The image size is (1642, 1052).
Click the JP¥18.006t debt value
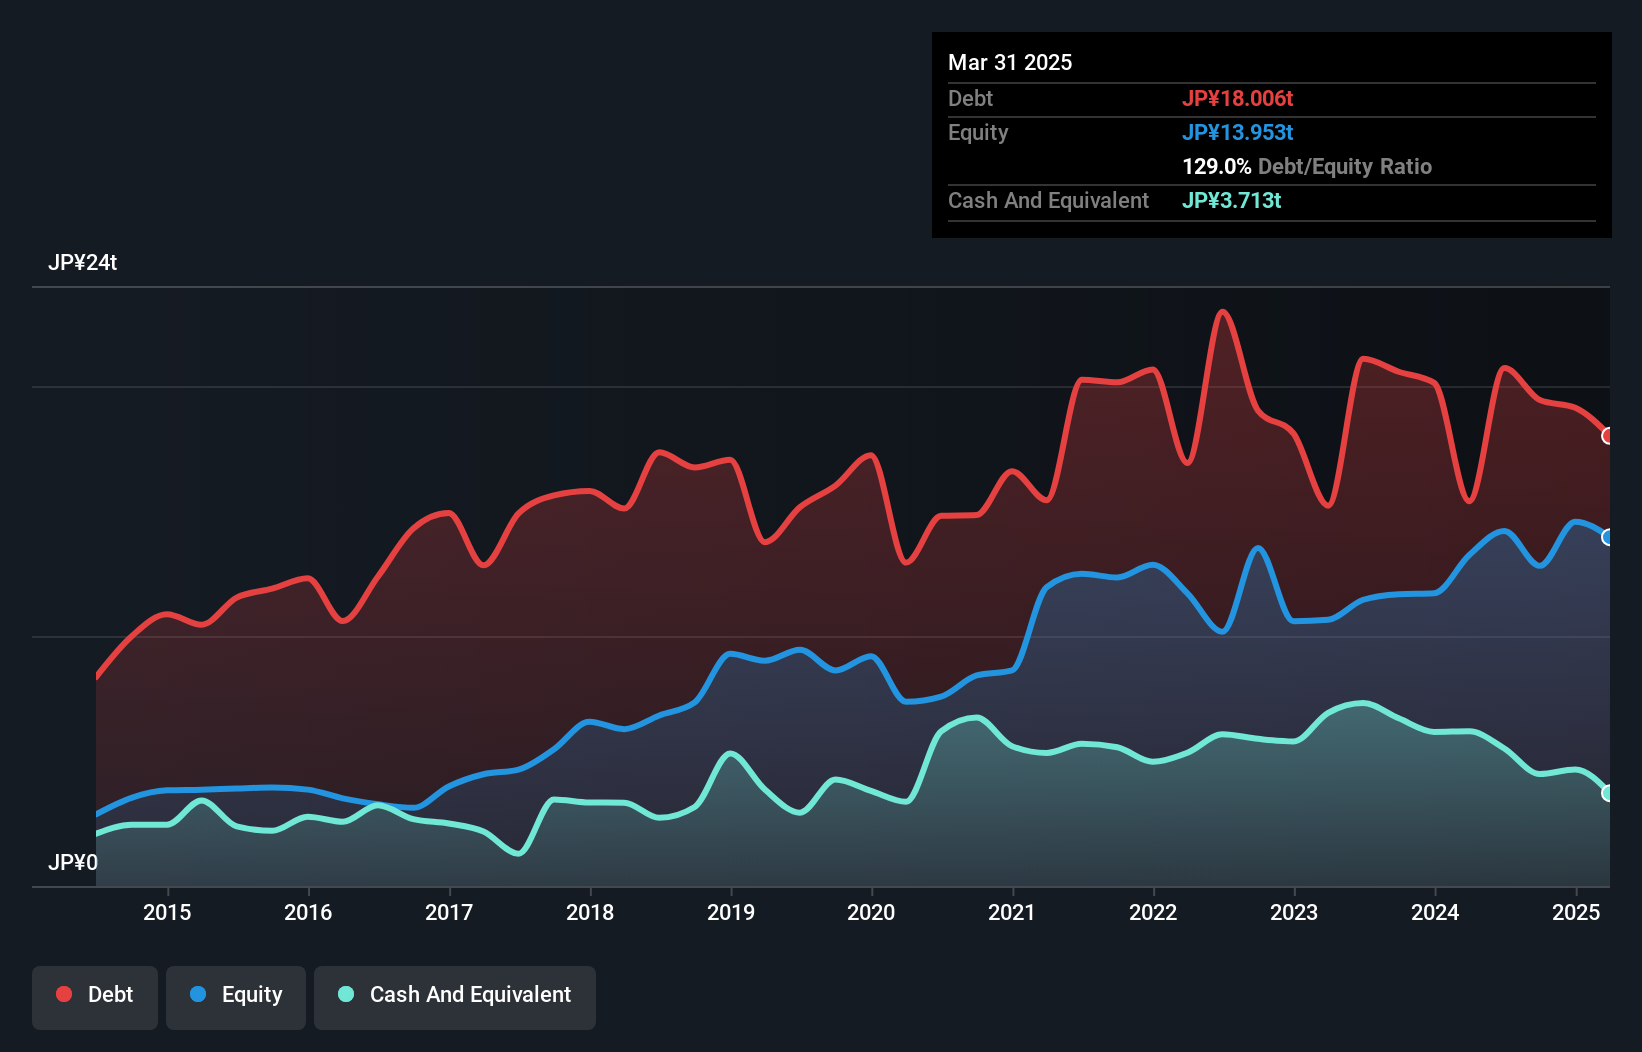pyautogui.click(x=1238, y=98)
